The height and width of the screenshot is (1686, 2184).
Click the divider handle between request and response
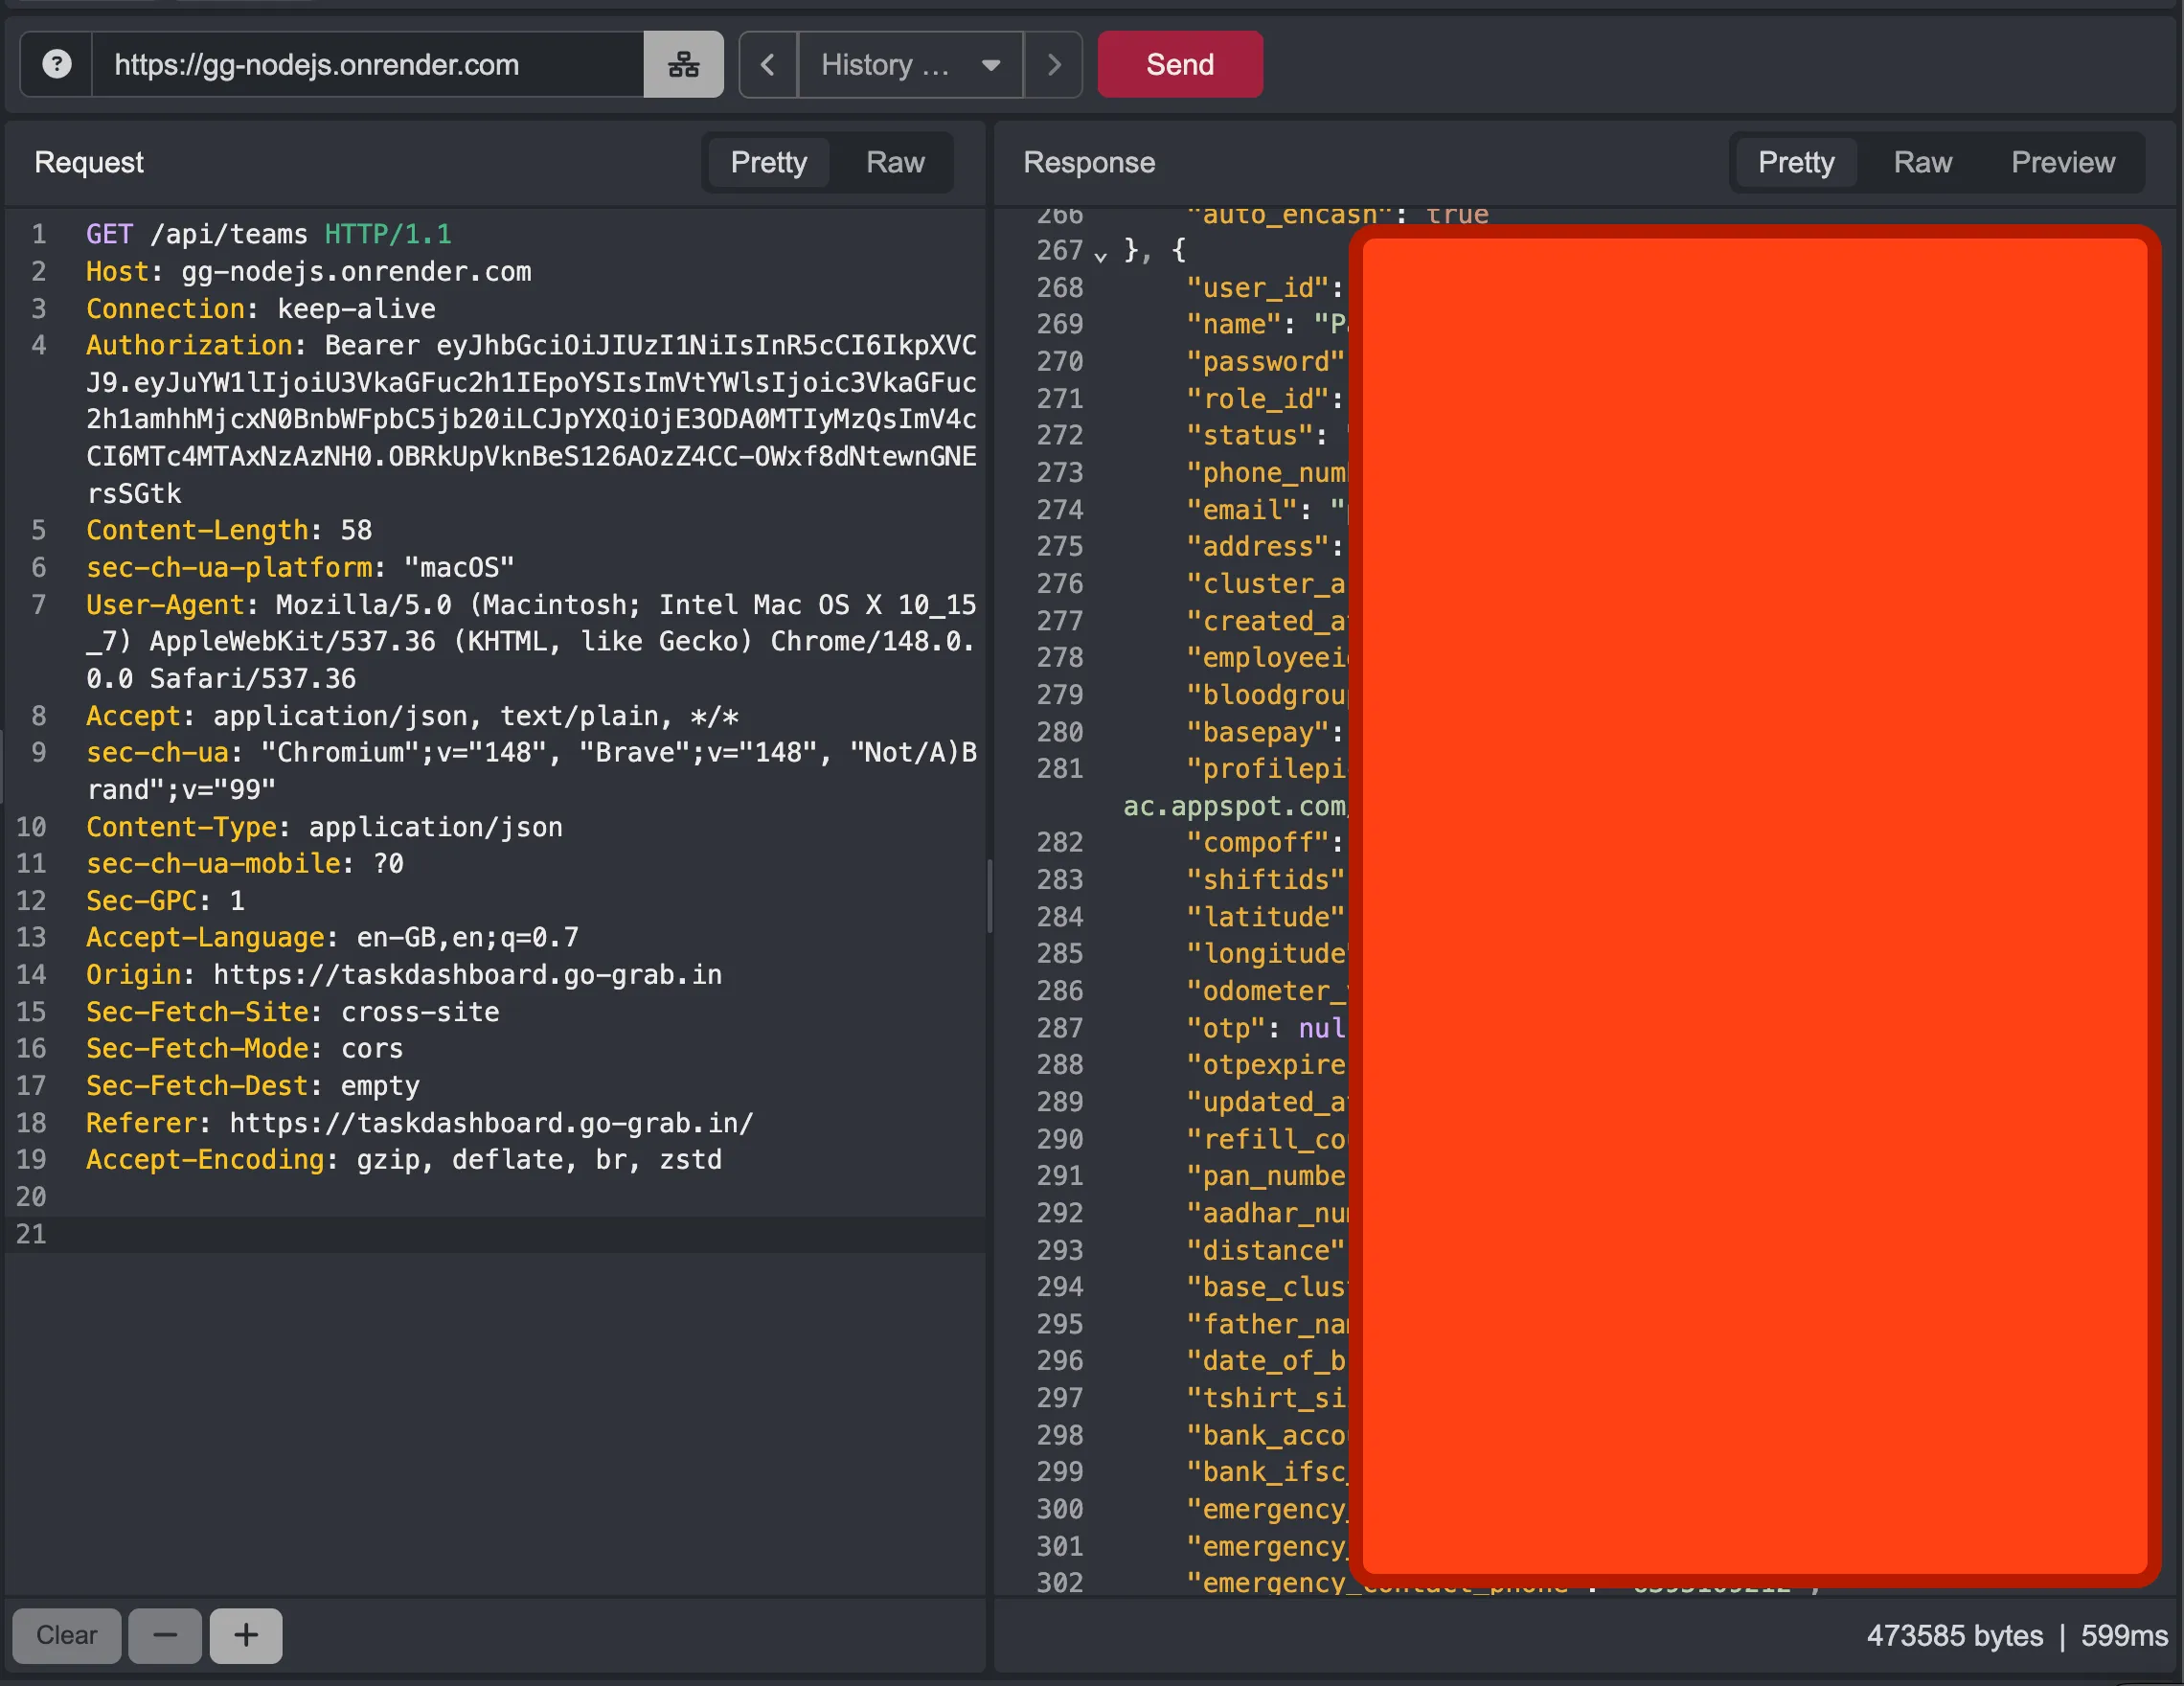point(990,896)
